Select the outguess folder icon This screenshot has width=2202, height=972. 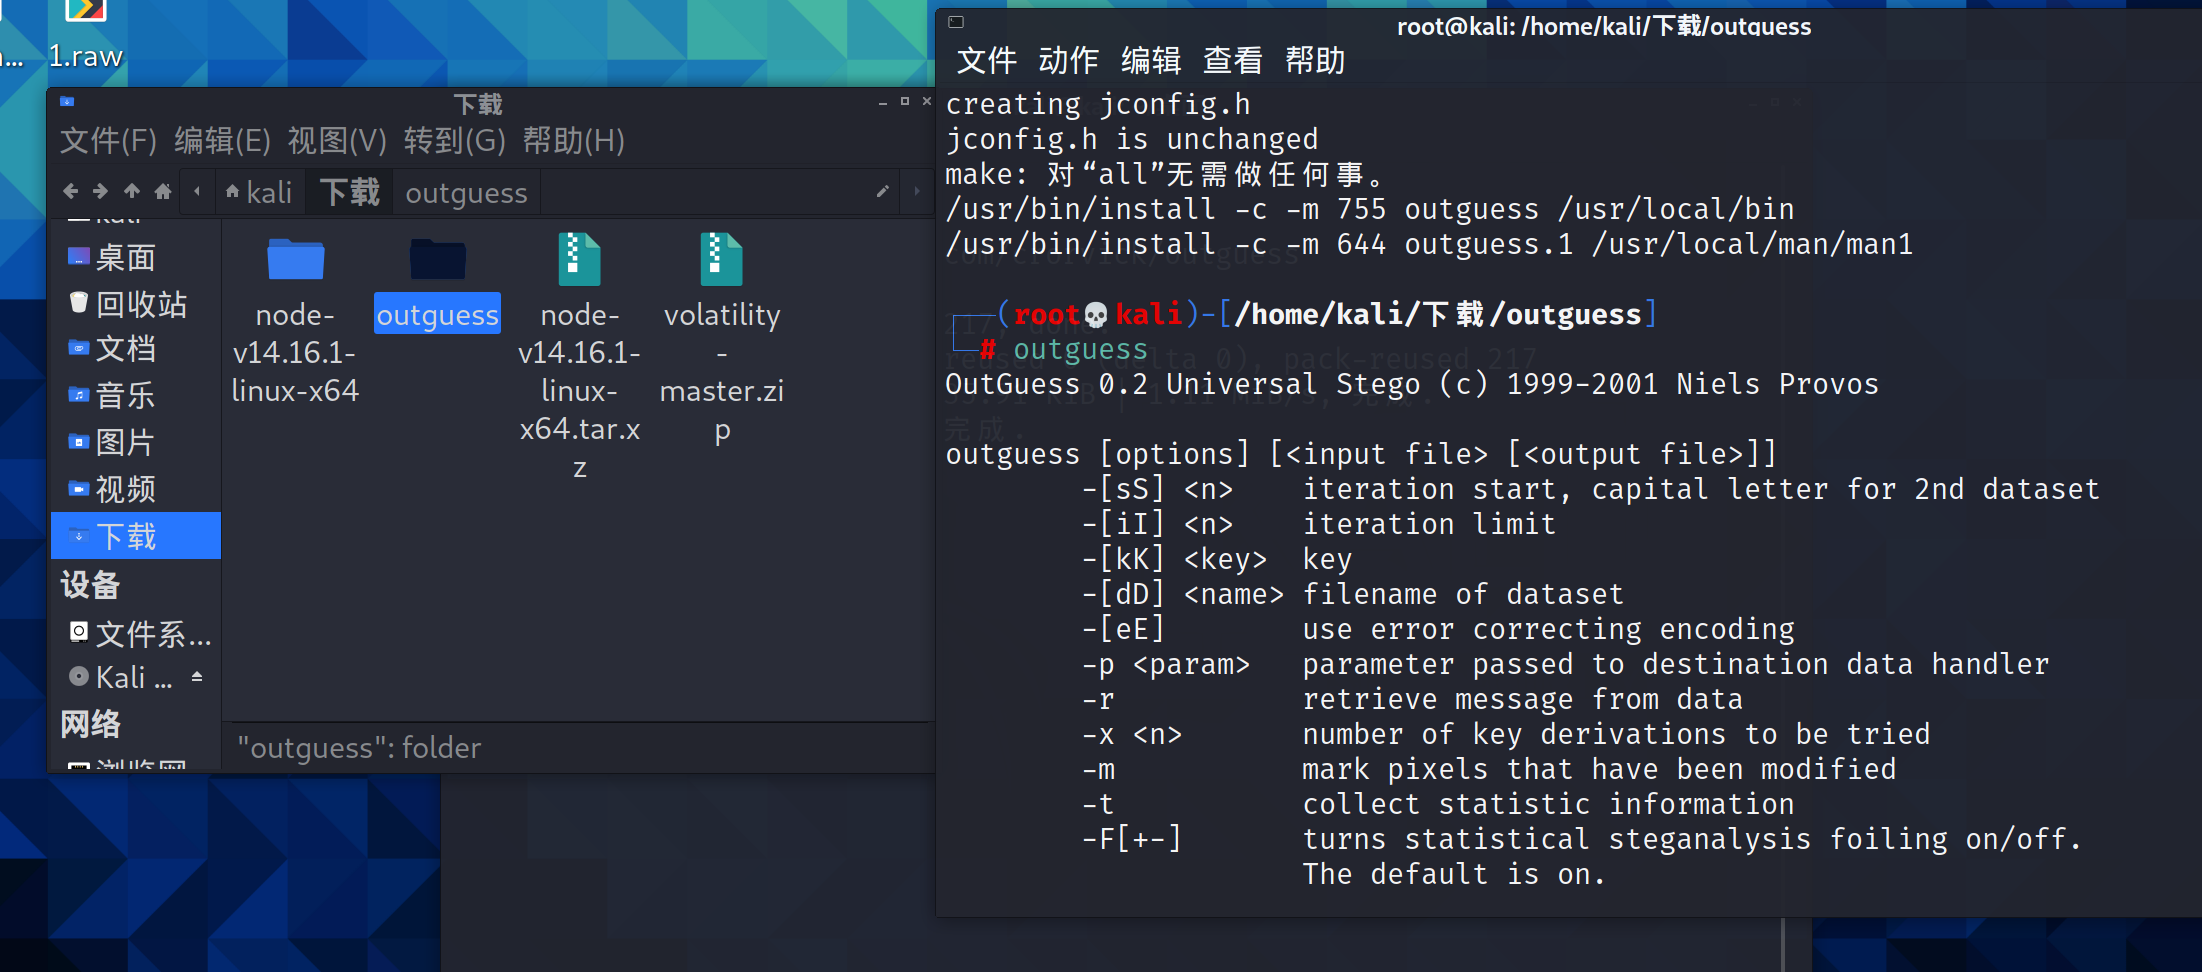pos(437,259)
